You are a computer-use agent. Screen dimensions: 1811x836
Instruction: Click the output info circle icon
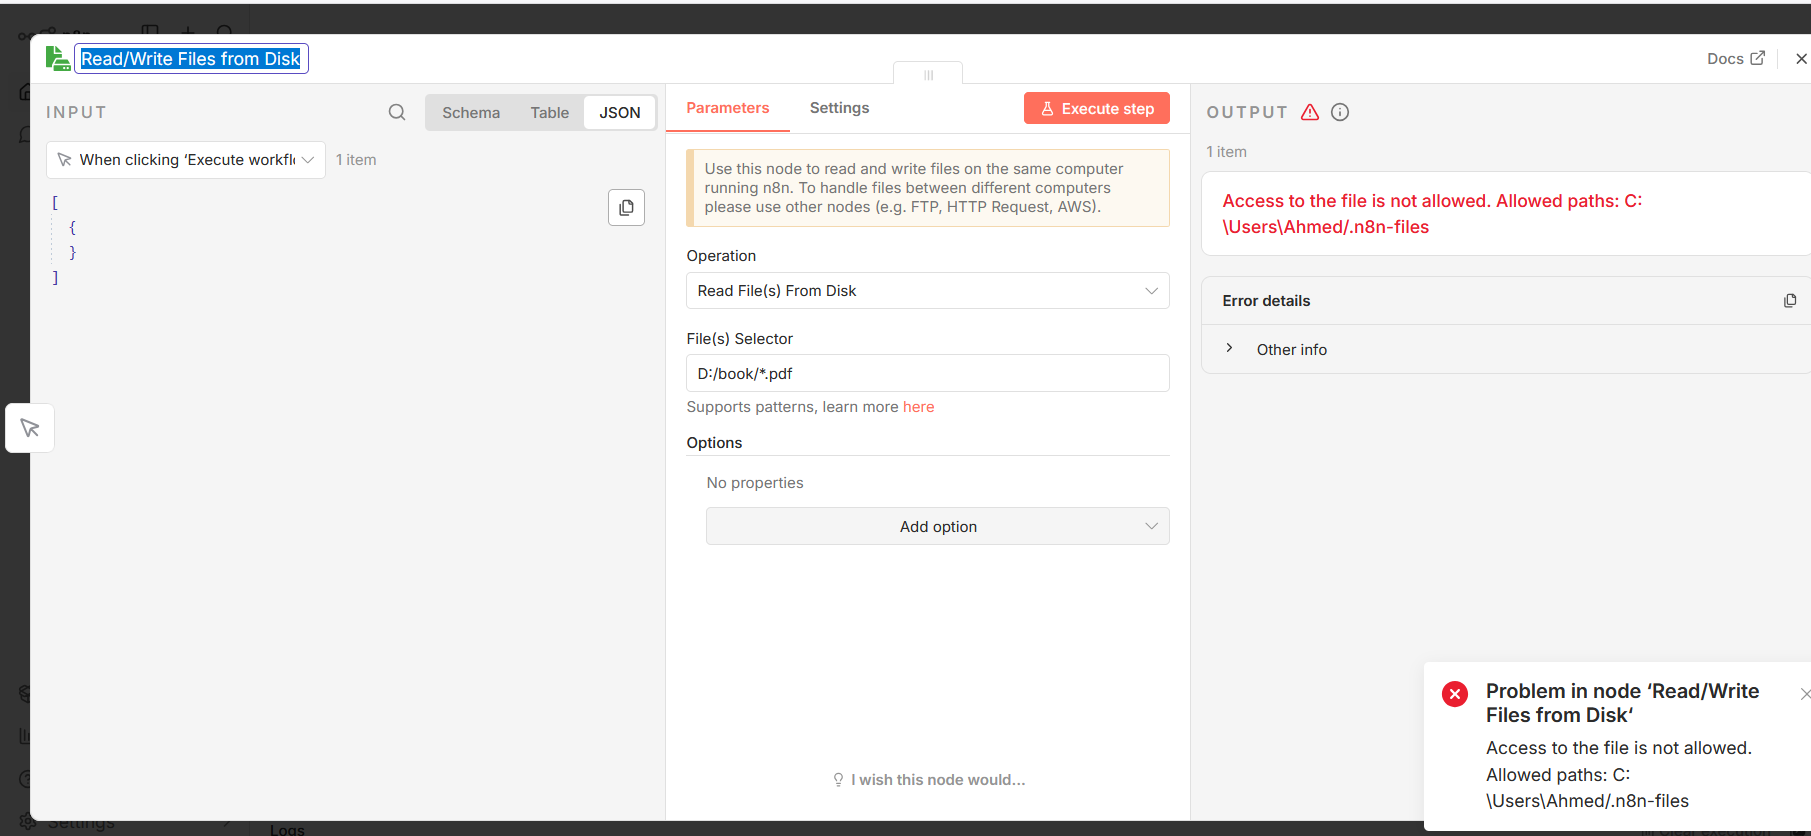click(1340, 112)
